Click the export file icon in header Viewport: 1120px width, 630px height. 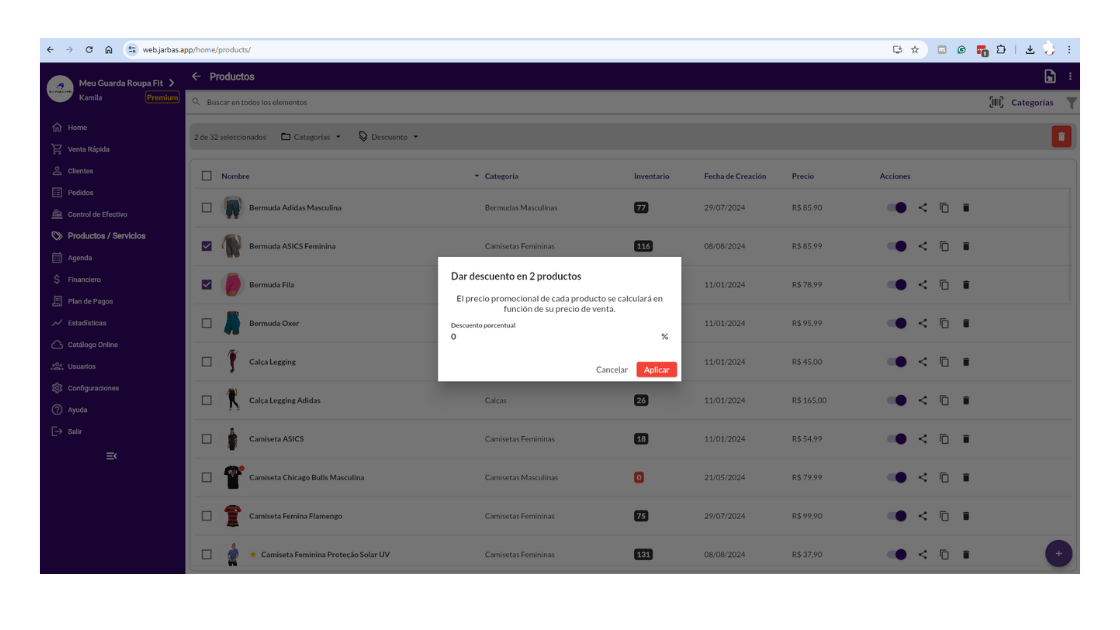click(1049, 77)
